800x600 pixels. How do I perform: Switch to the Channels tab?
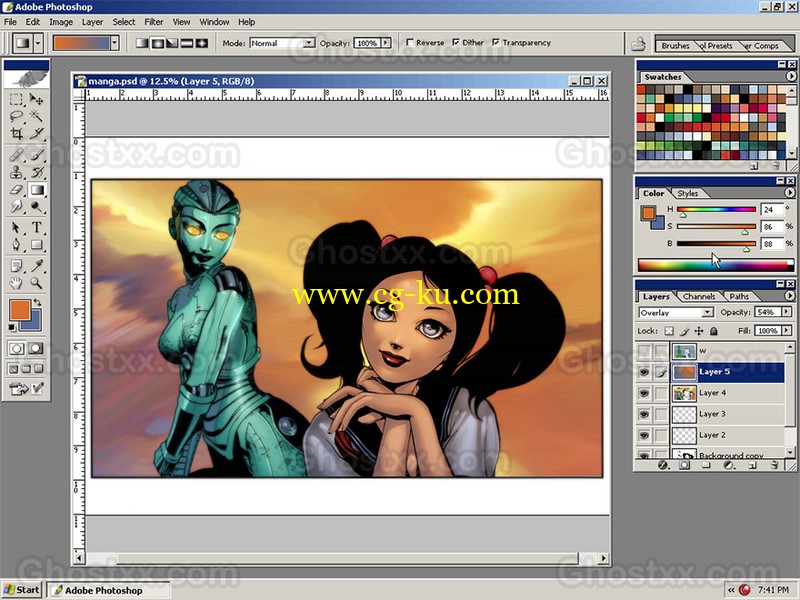pos(699,296)
